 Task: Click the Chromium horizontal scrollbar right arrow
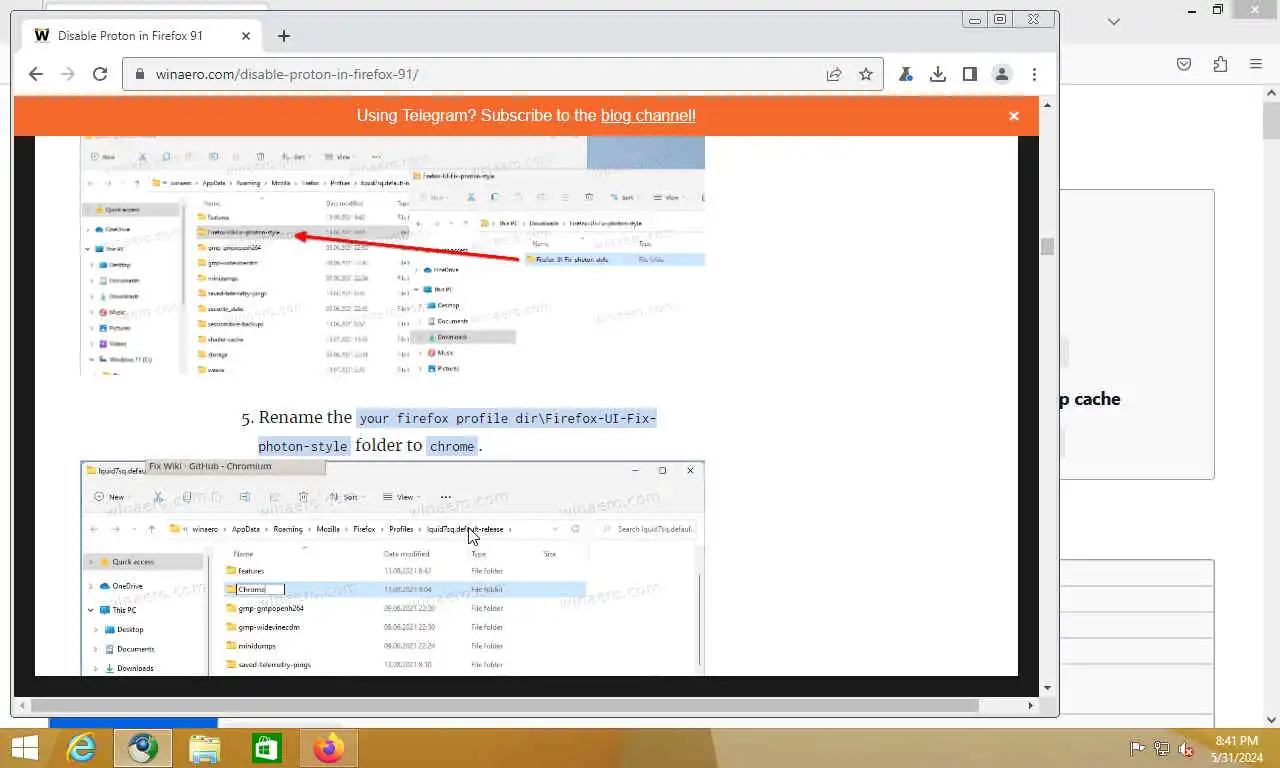(1033, 705)
